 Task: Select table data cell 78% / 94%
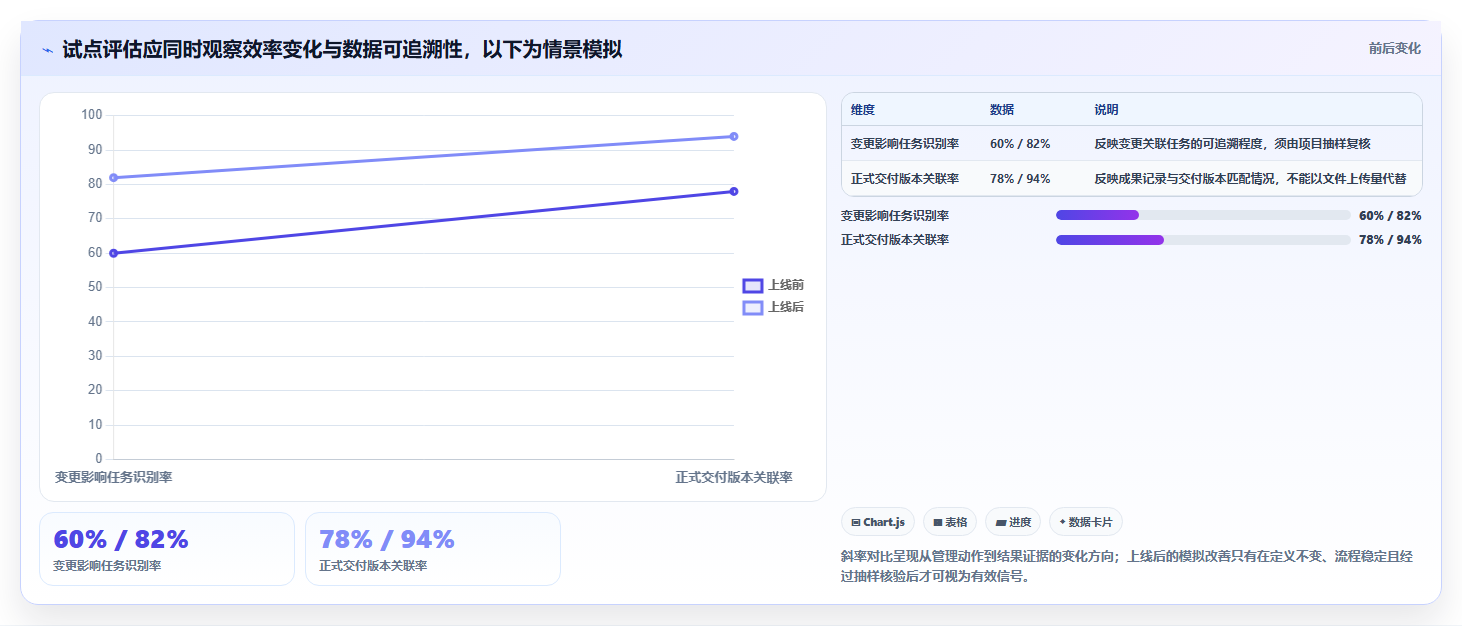[1020, 179]
